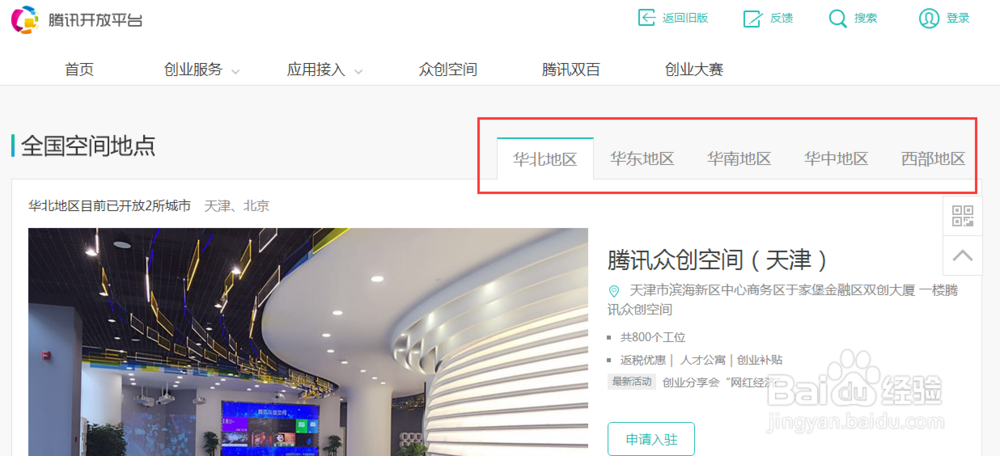Open the QR code icon on right edge
Screen dimensions: 1000x456
pyautogui.click(x=962, y=216)
